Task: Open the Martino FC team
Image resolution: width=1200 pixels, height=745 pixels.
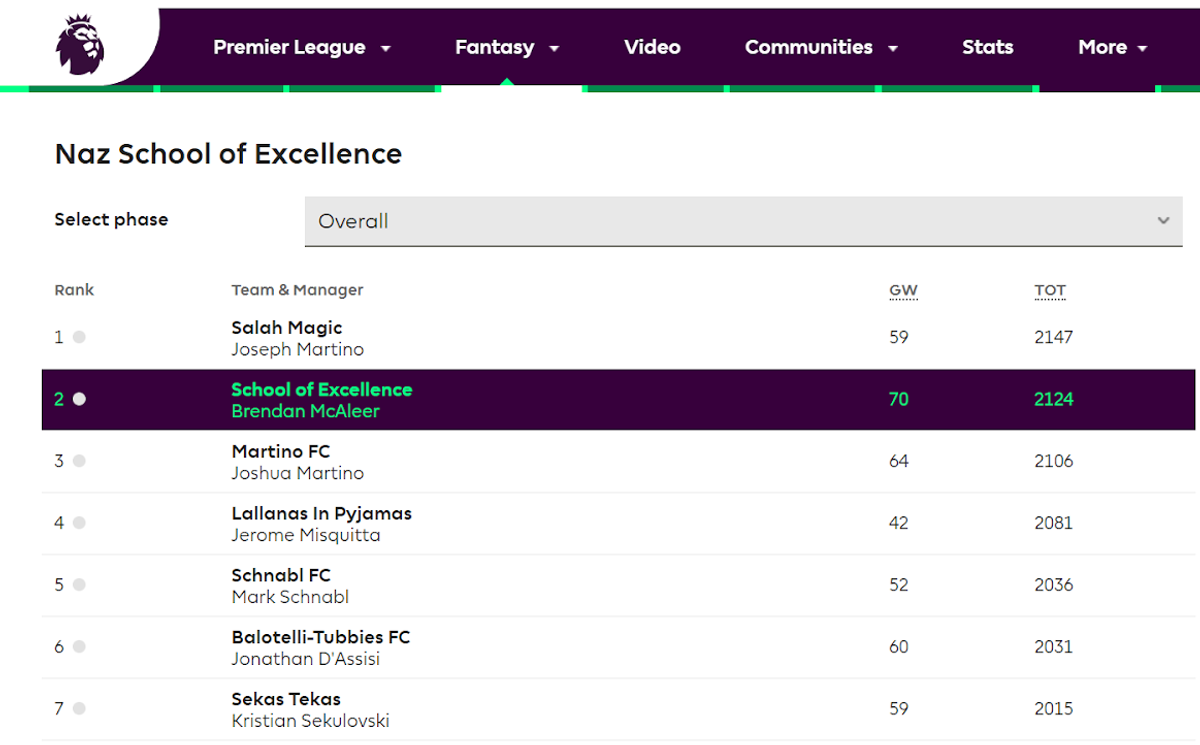Action: (x=280, y=452)
